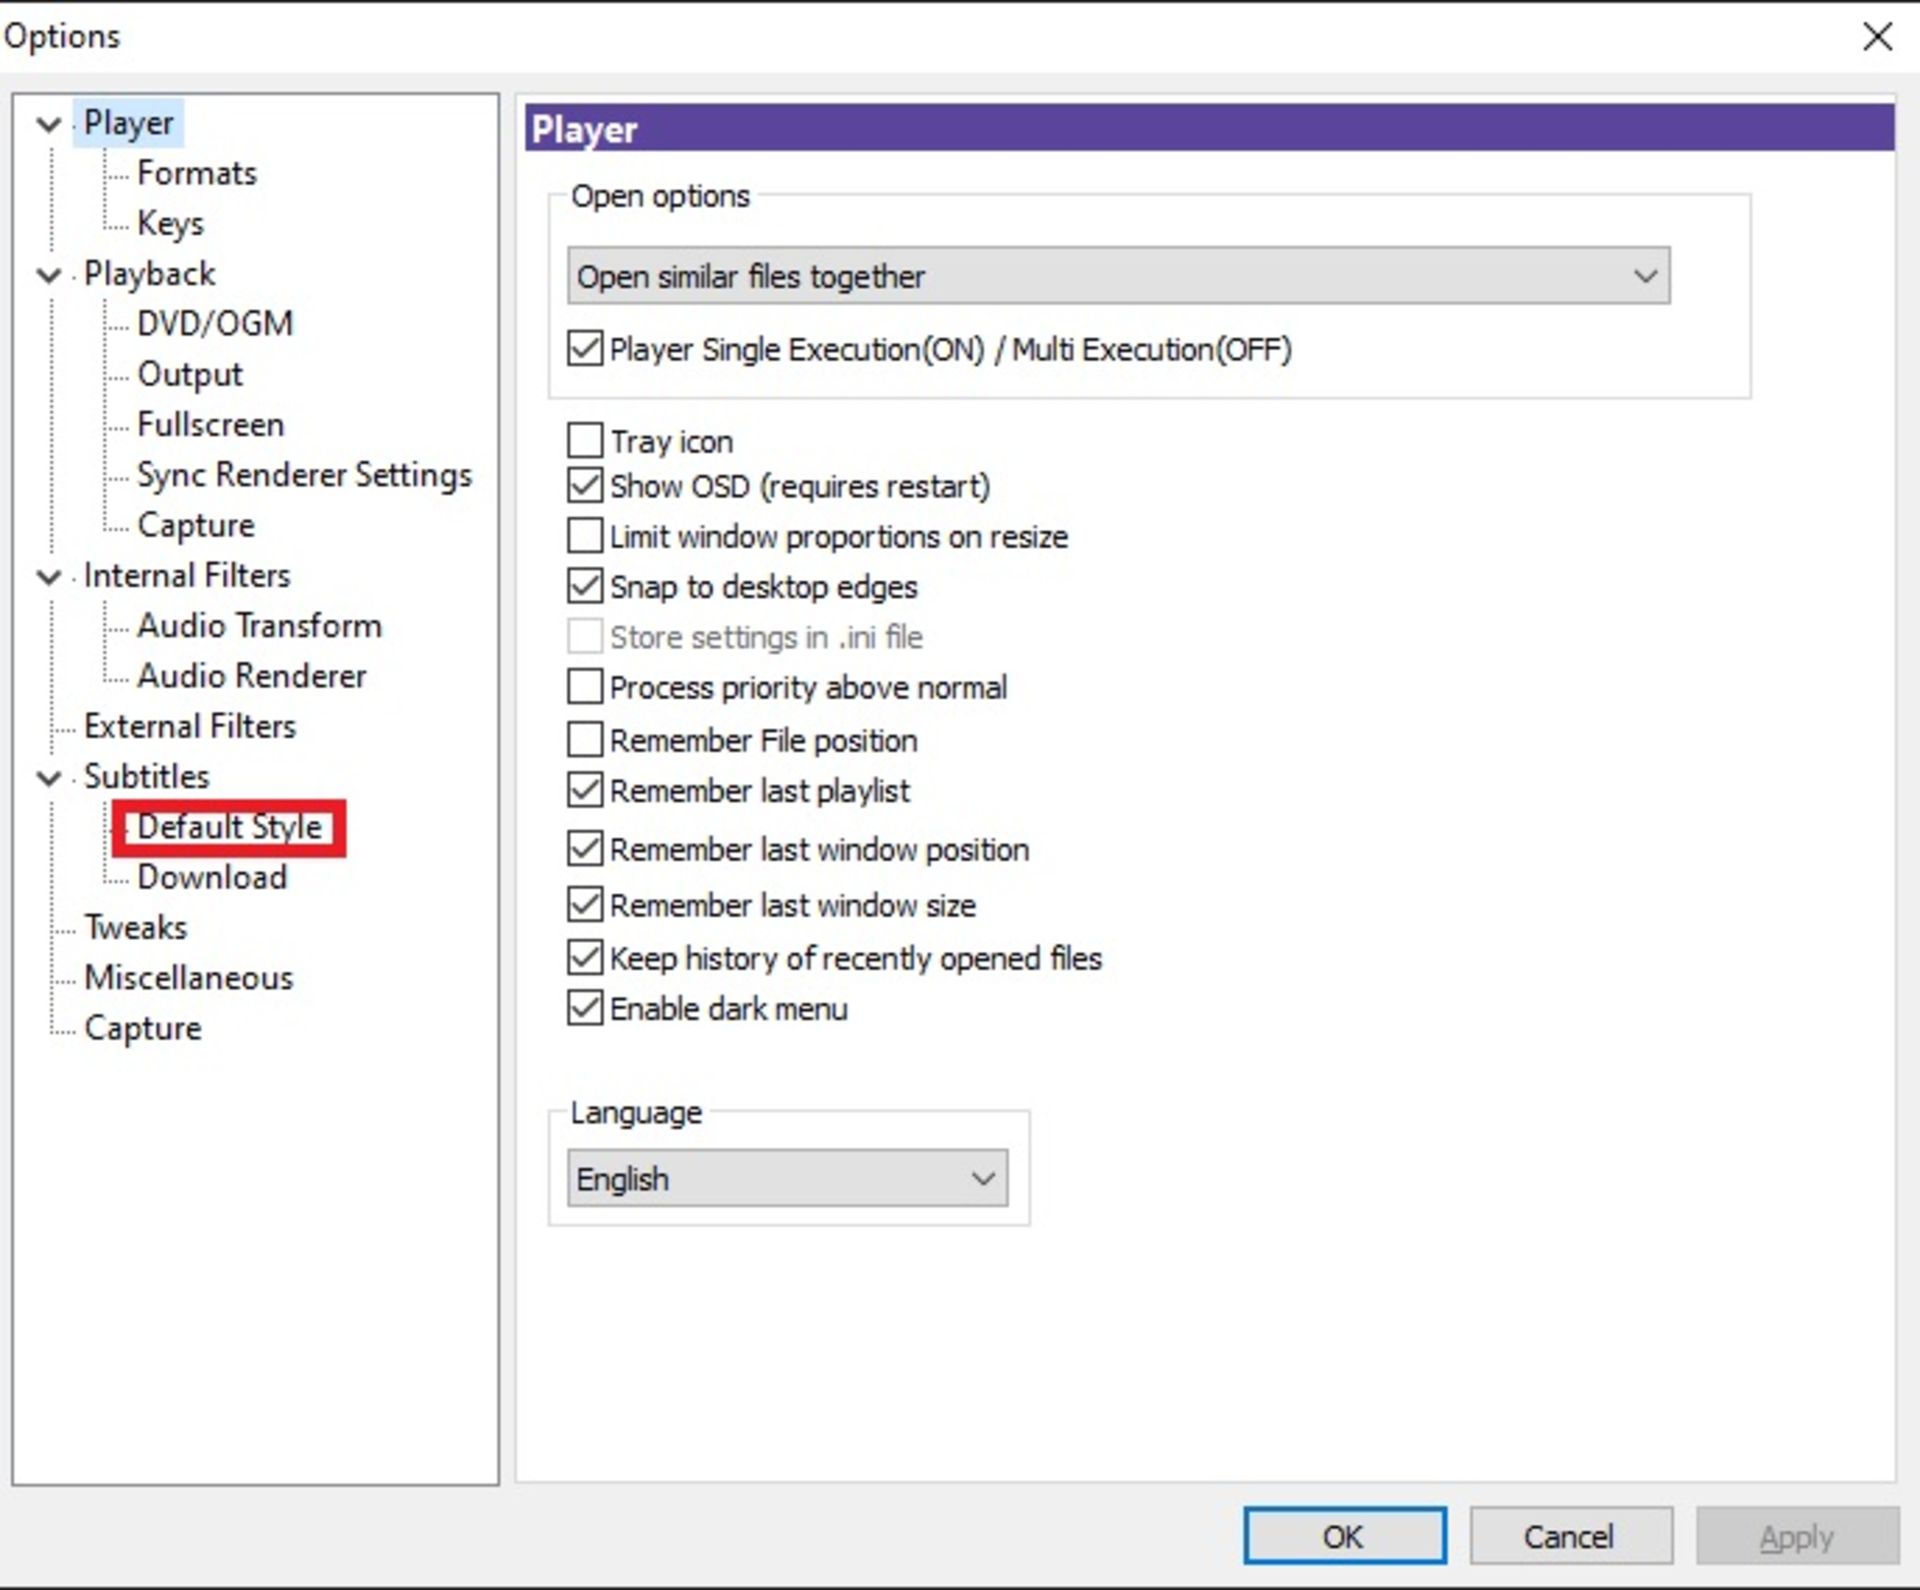Uncheck Show OSD option
1920x1590 pixels.
(x=585, y=486)
